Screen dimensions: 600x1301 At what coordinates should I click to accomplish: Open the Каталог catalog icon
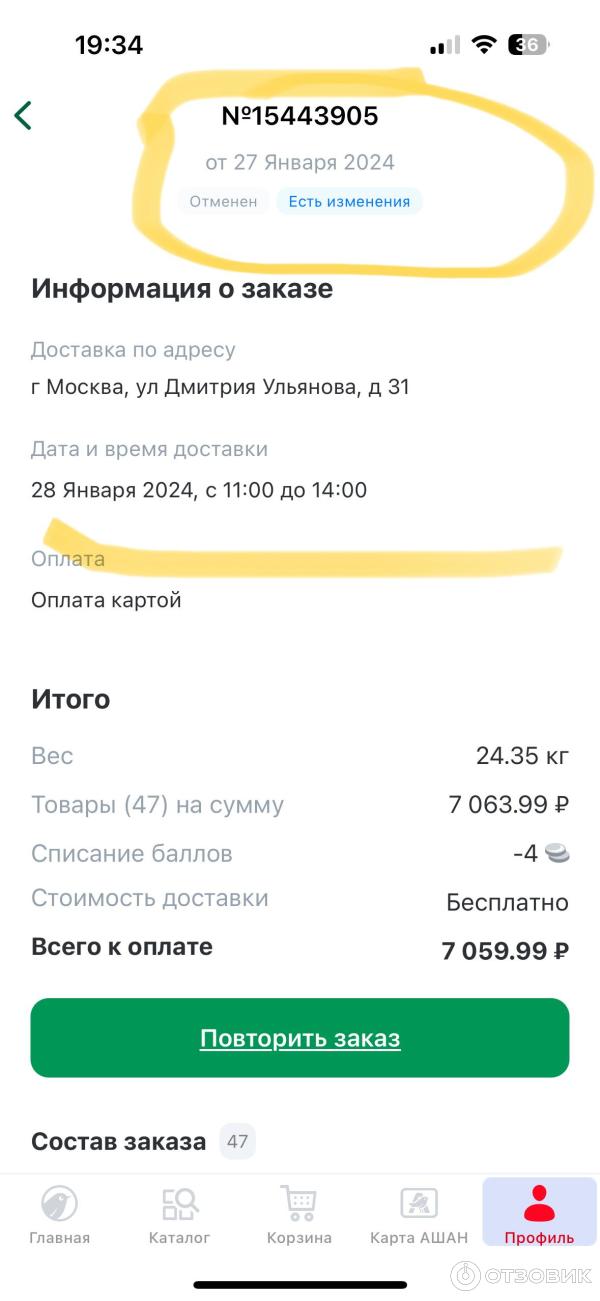point(179,1203)
